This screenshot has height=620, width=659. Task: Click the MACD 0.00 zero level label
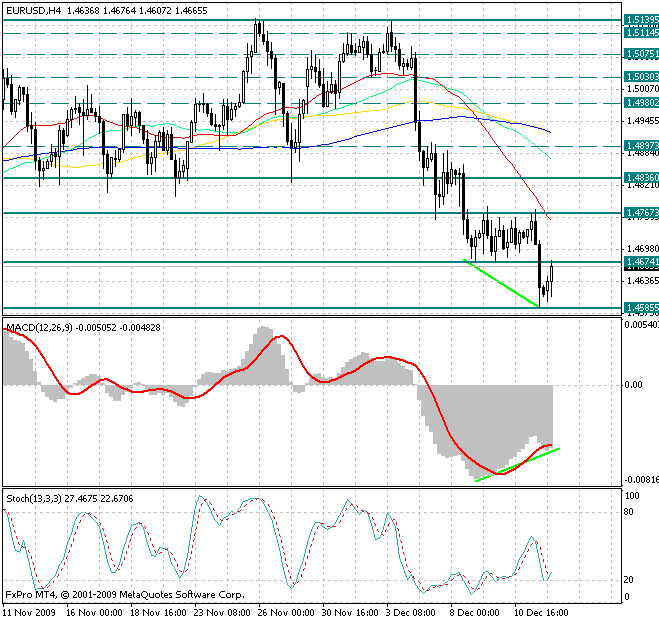pyautogui.click(x=633, y=384)
